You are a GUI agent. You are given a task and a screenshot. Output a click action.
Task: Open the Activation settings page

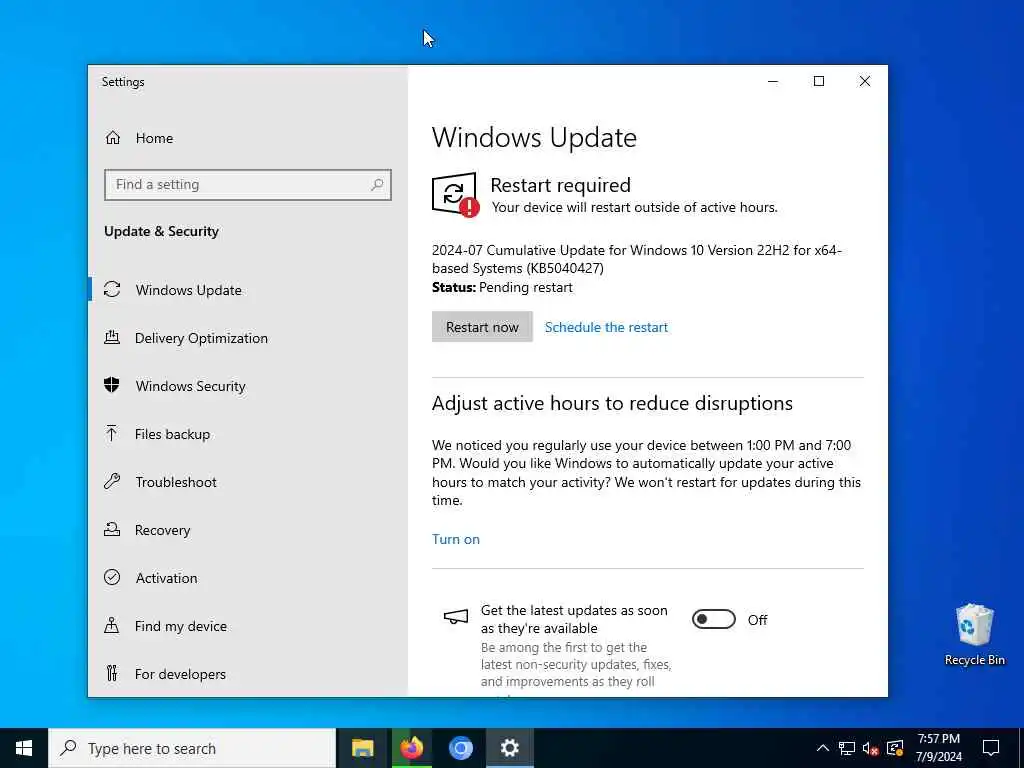pyautogui.click(x=248, y=577)
